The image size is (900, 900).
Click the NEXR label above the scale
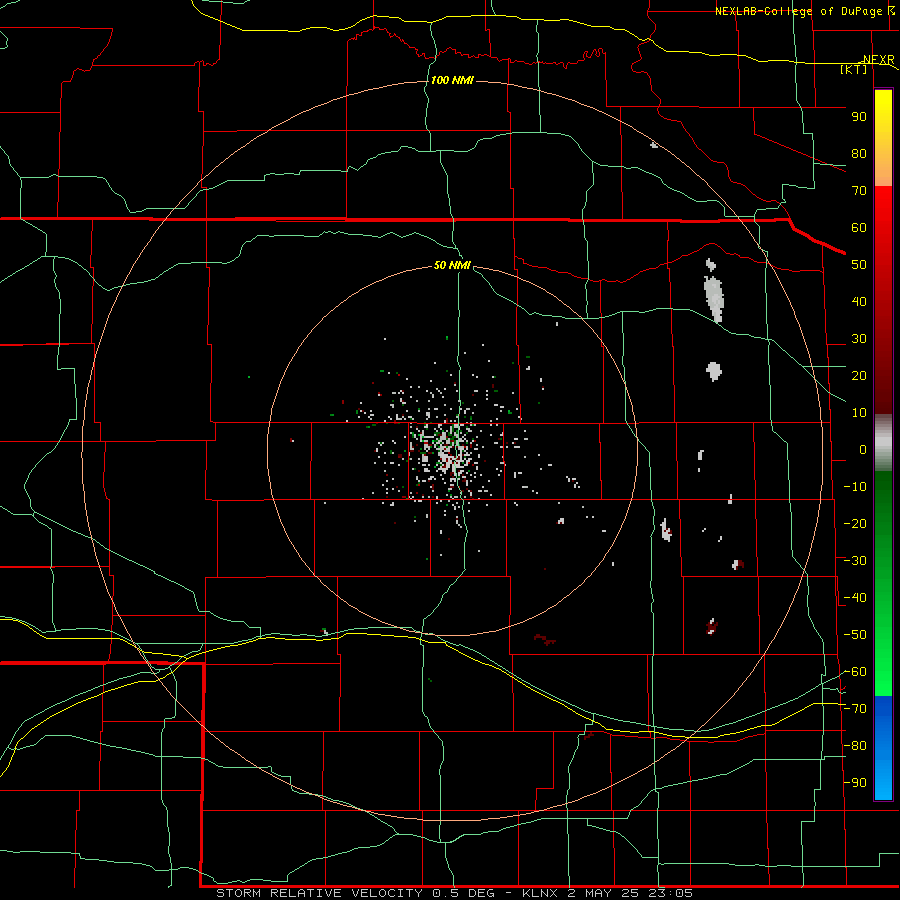(879, 60)
